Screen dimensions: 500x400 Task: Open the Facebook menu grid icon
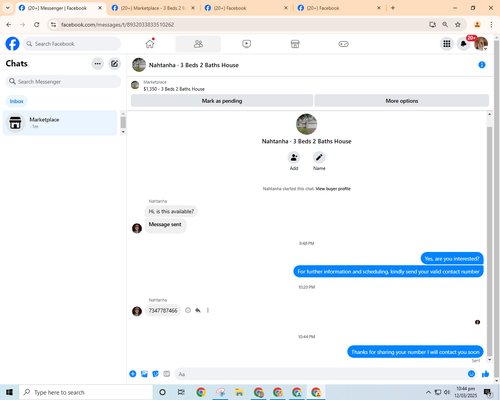click(x=447, y=44)
